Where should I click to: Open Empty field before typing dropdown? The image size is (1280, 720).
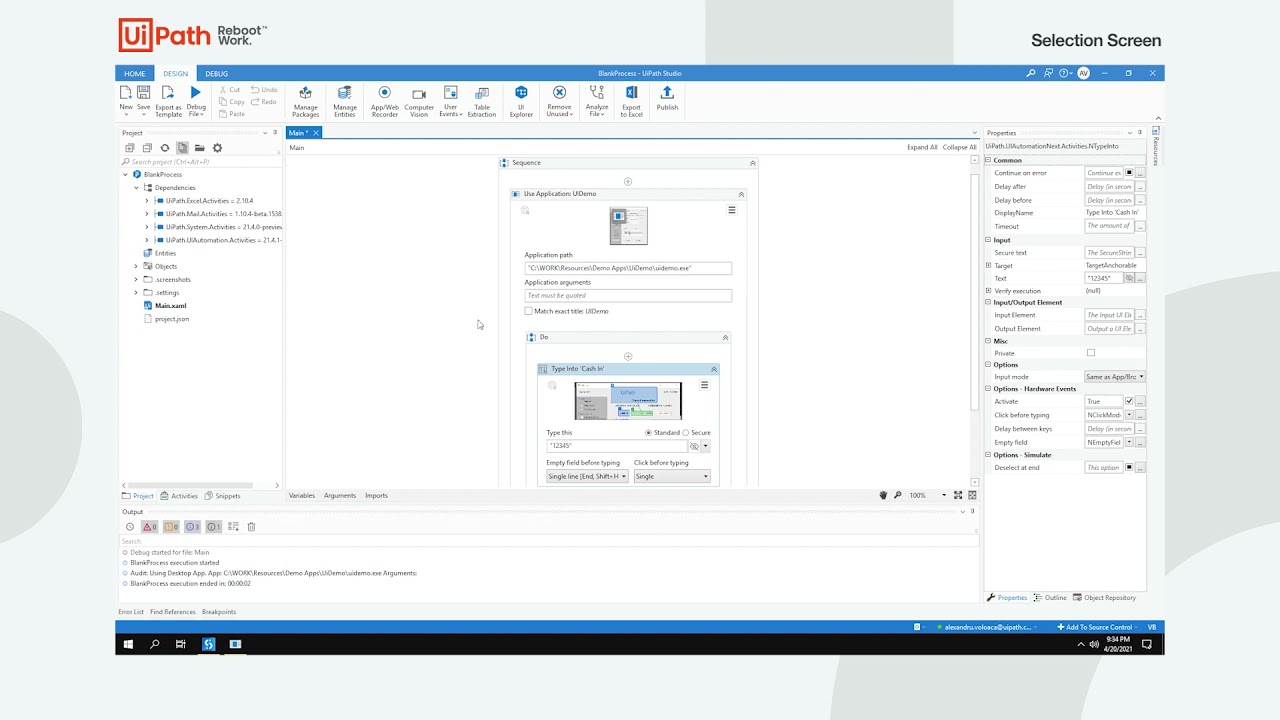[x=588, y=477]
